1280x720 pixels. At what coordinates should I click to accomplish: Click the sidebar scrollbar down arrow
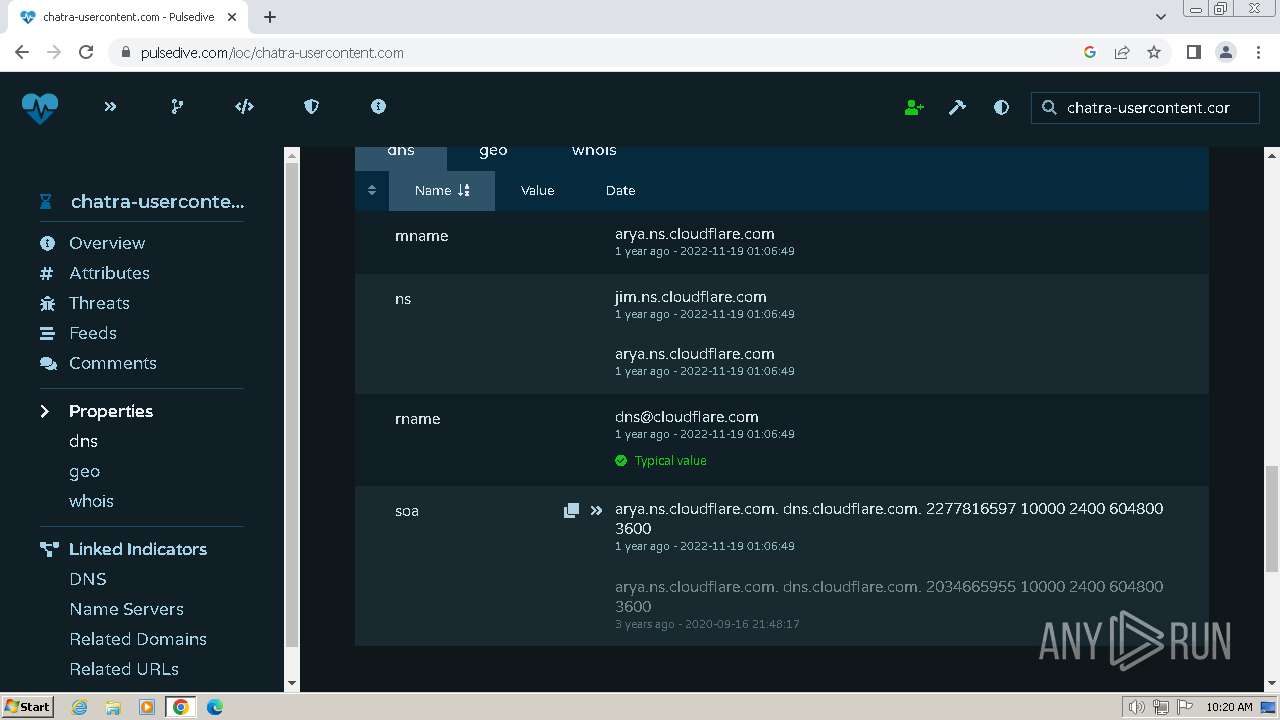click(292, 683)
